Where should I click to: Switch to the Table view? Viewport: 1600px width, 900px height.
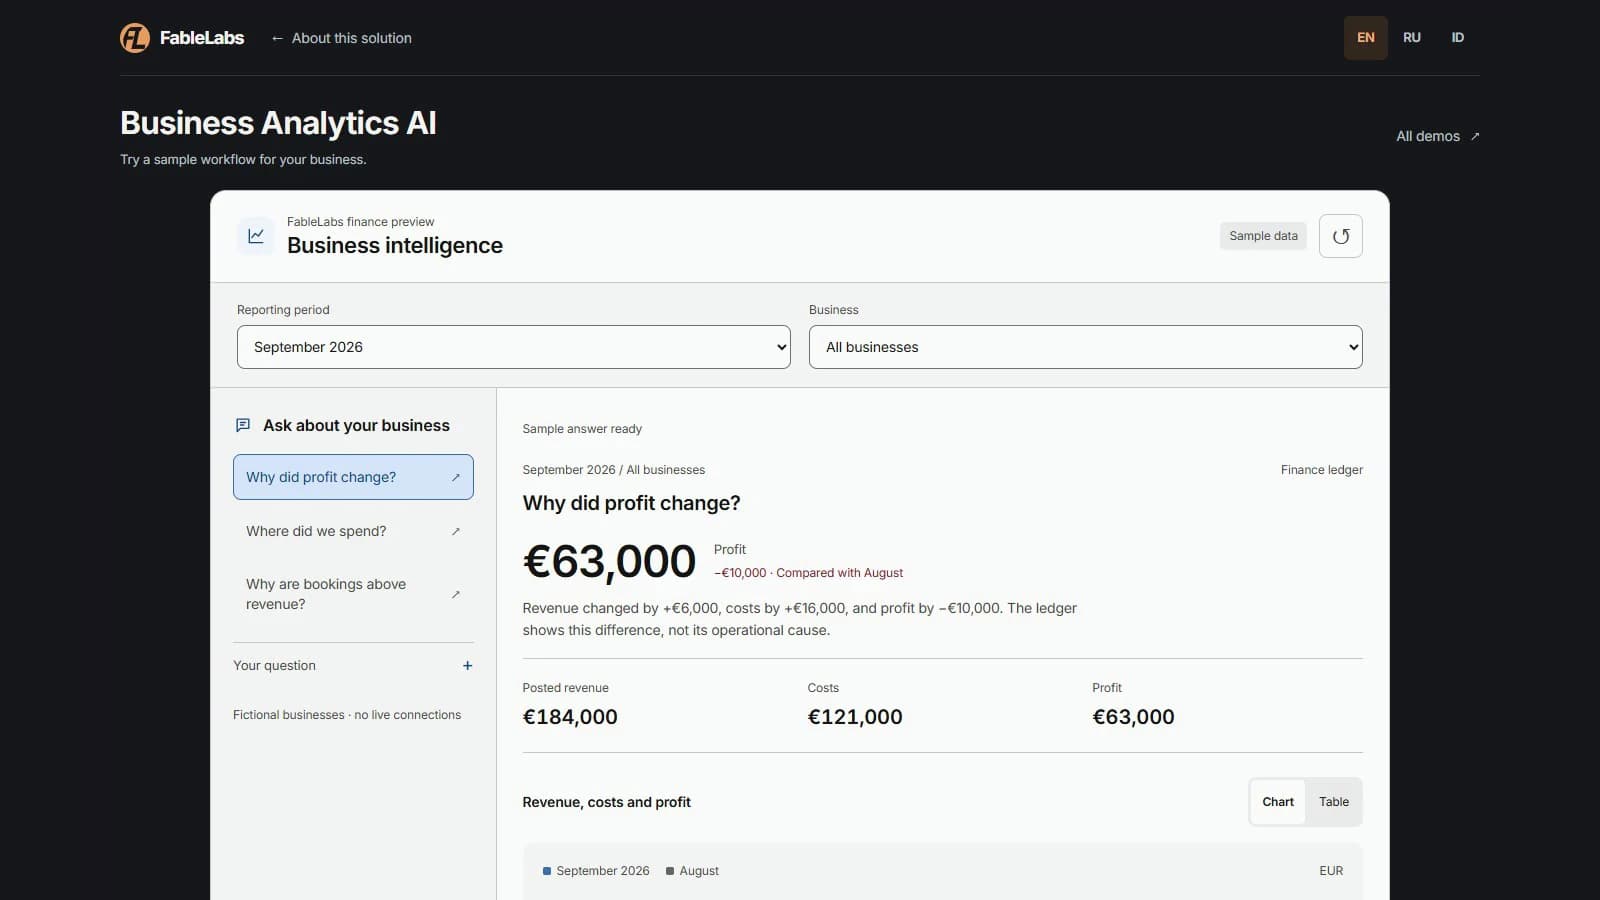[1334, 802]
